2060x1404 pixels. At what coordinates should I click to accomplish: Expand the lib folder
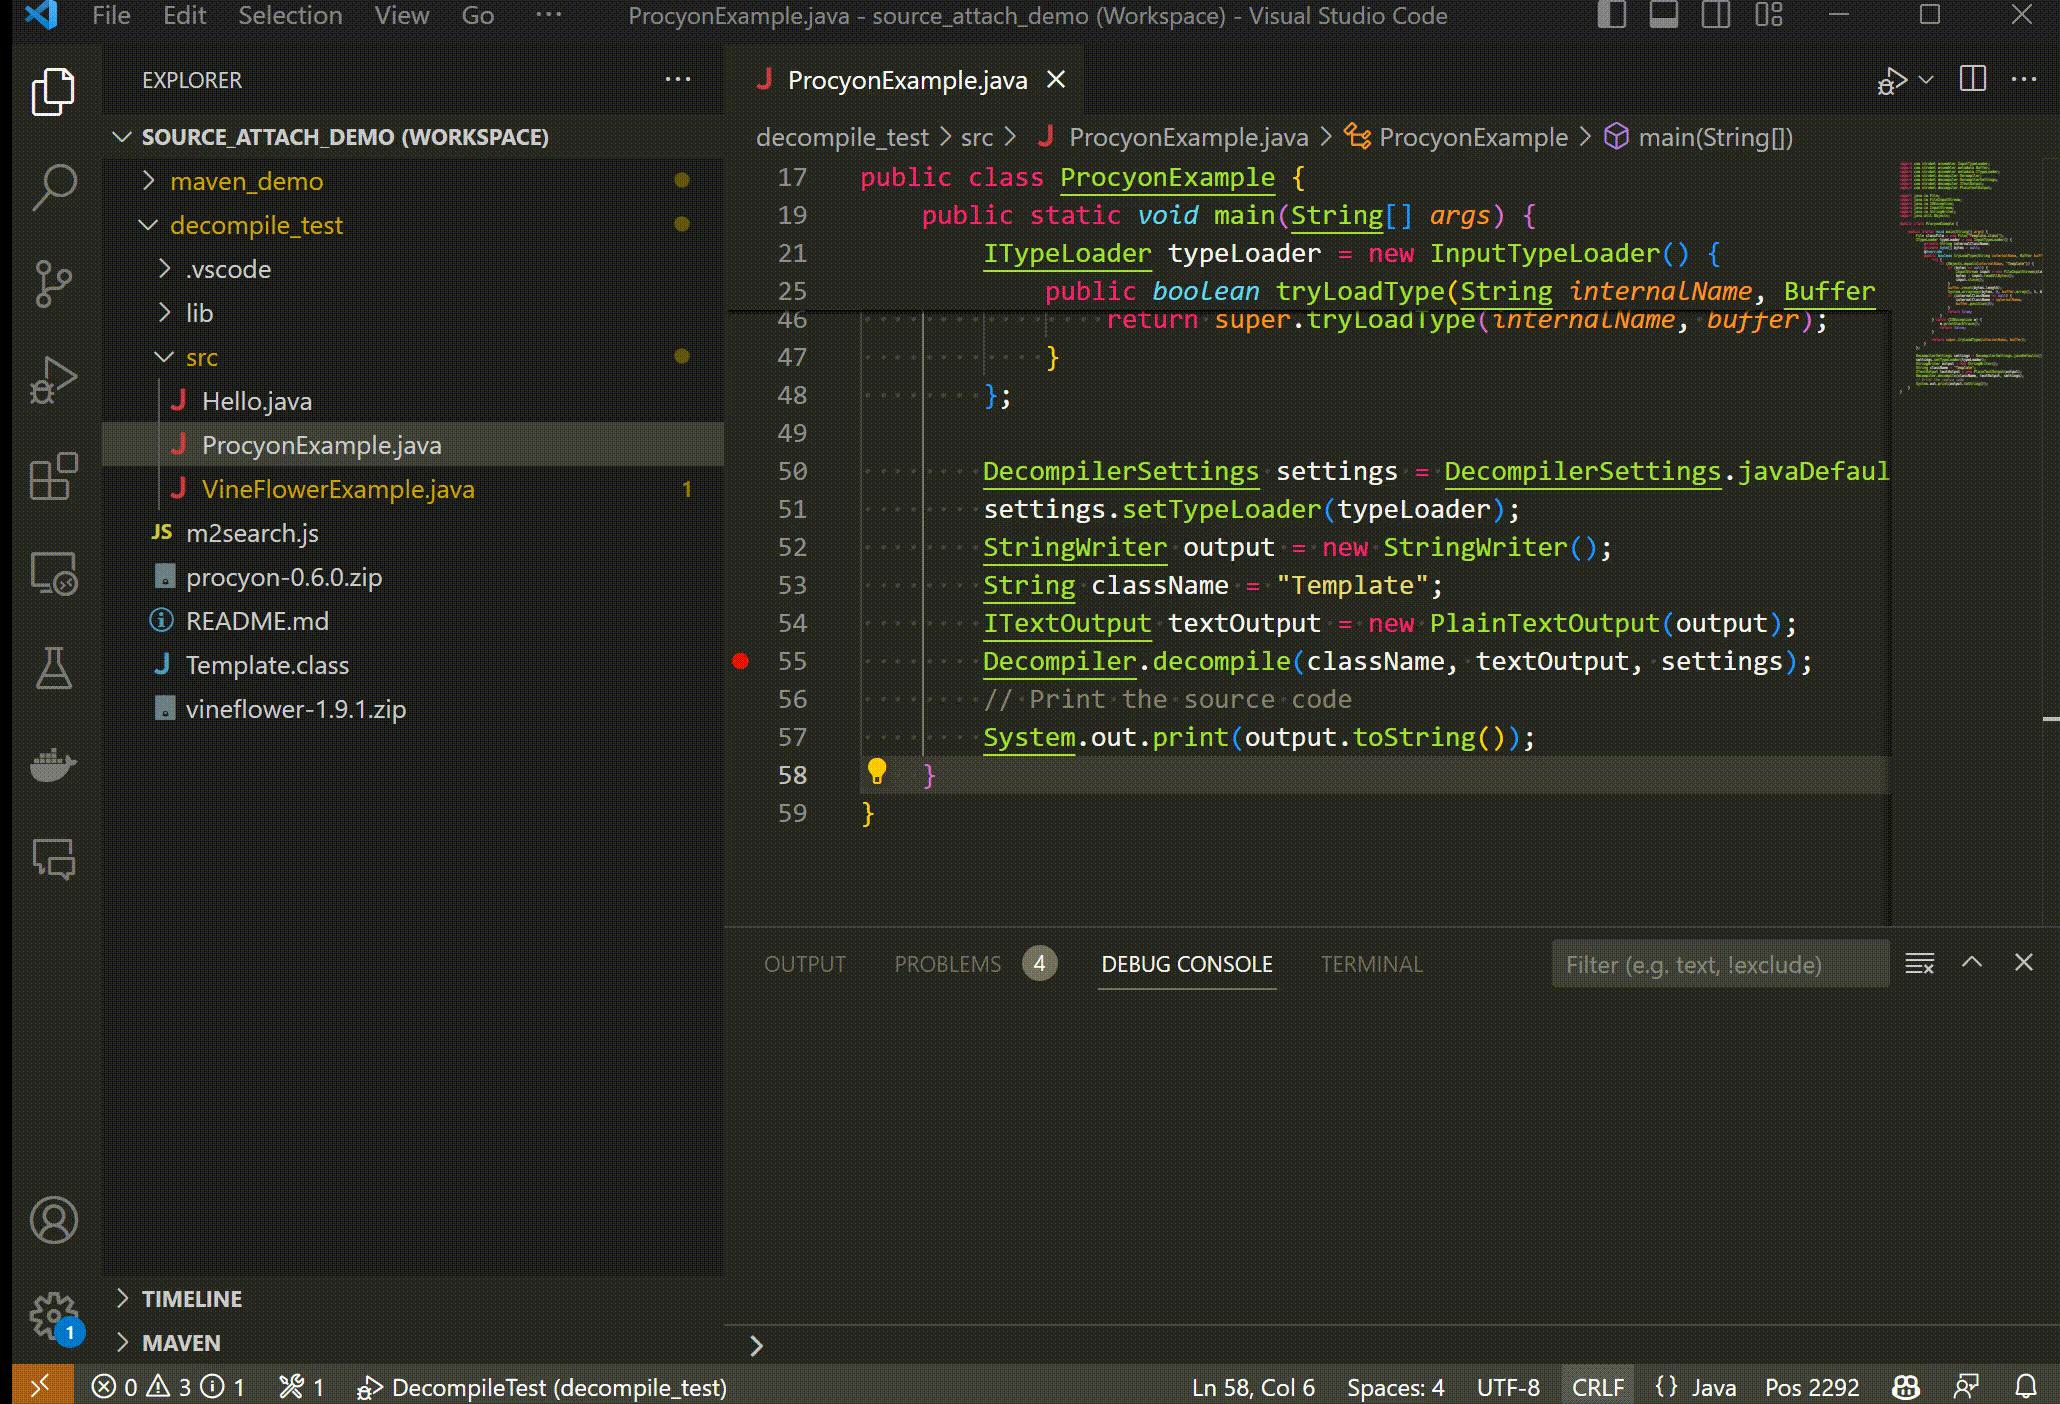tap(201, 313)
